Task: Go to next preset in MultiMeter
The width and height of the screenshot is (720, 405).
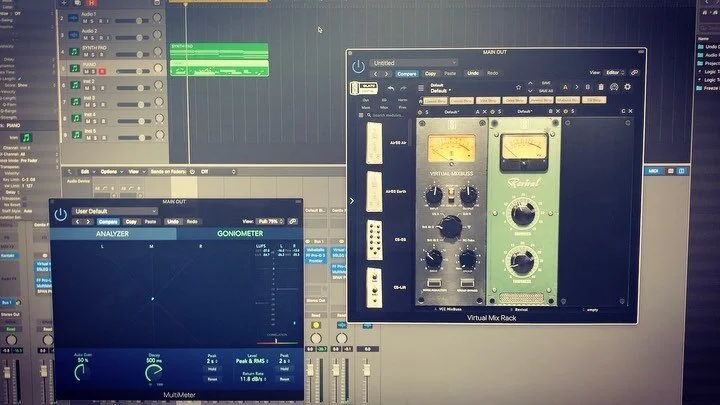Action: coord(88,222)
